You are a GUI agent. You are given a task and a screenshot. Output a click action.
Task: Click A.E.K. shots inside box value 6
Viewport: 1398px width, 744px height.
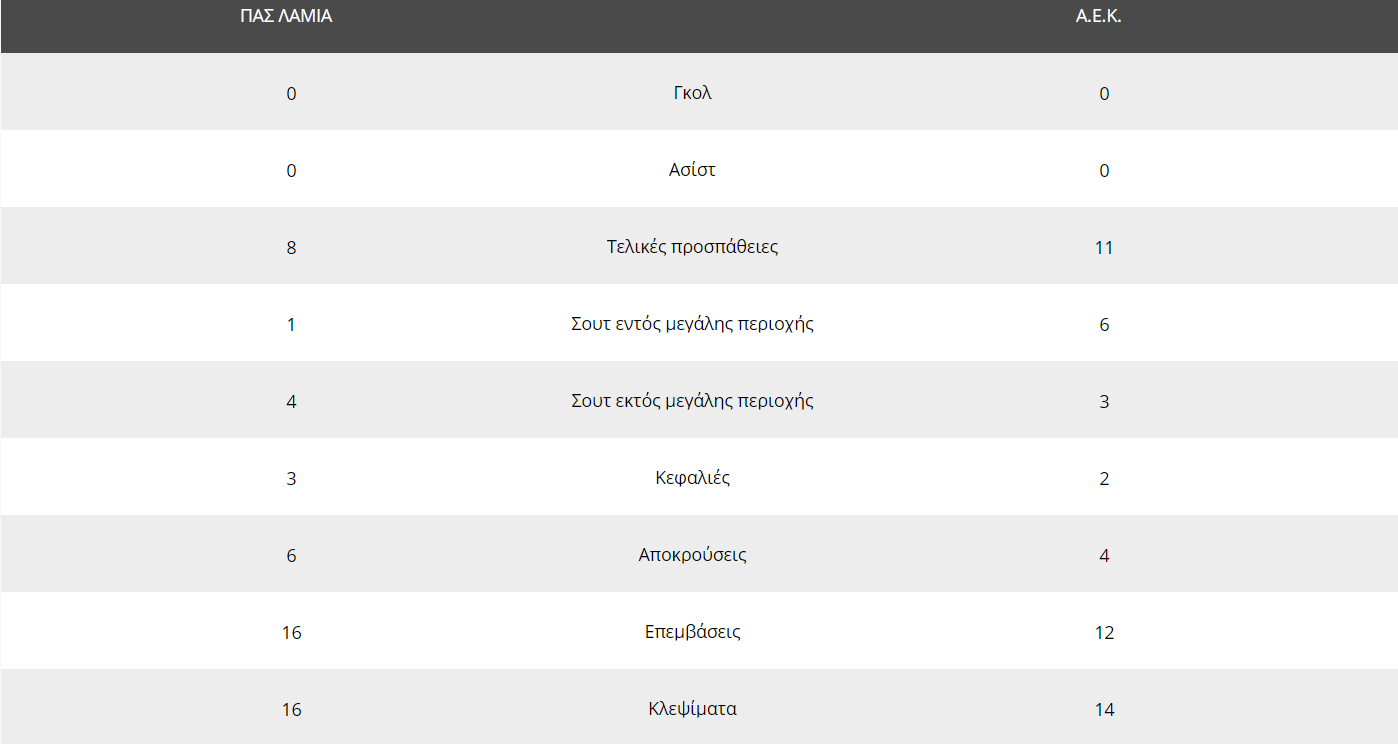pos(1104,325)
